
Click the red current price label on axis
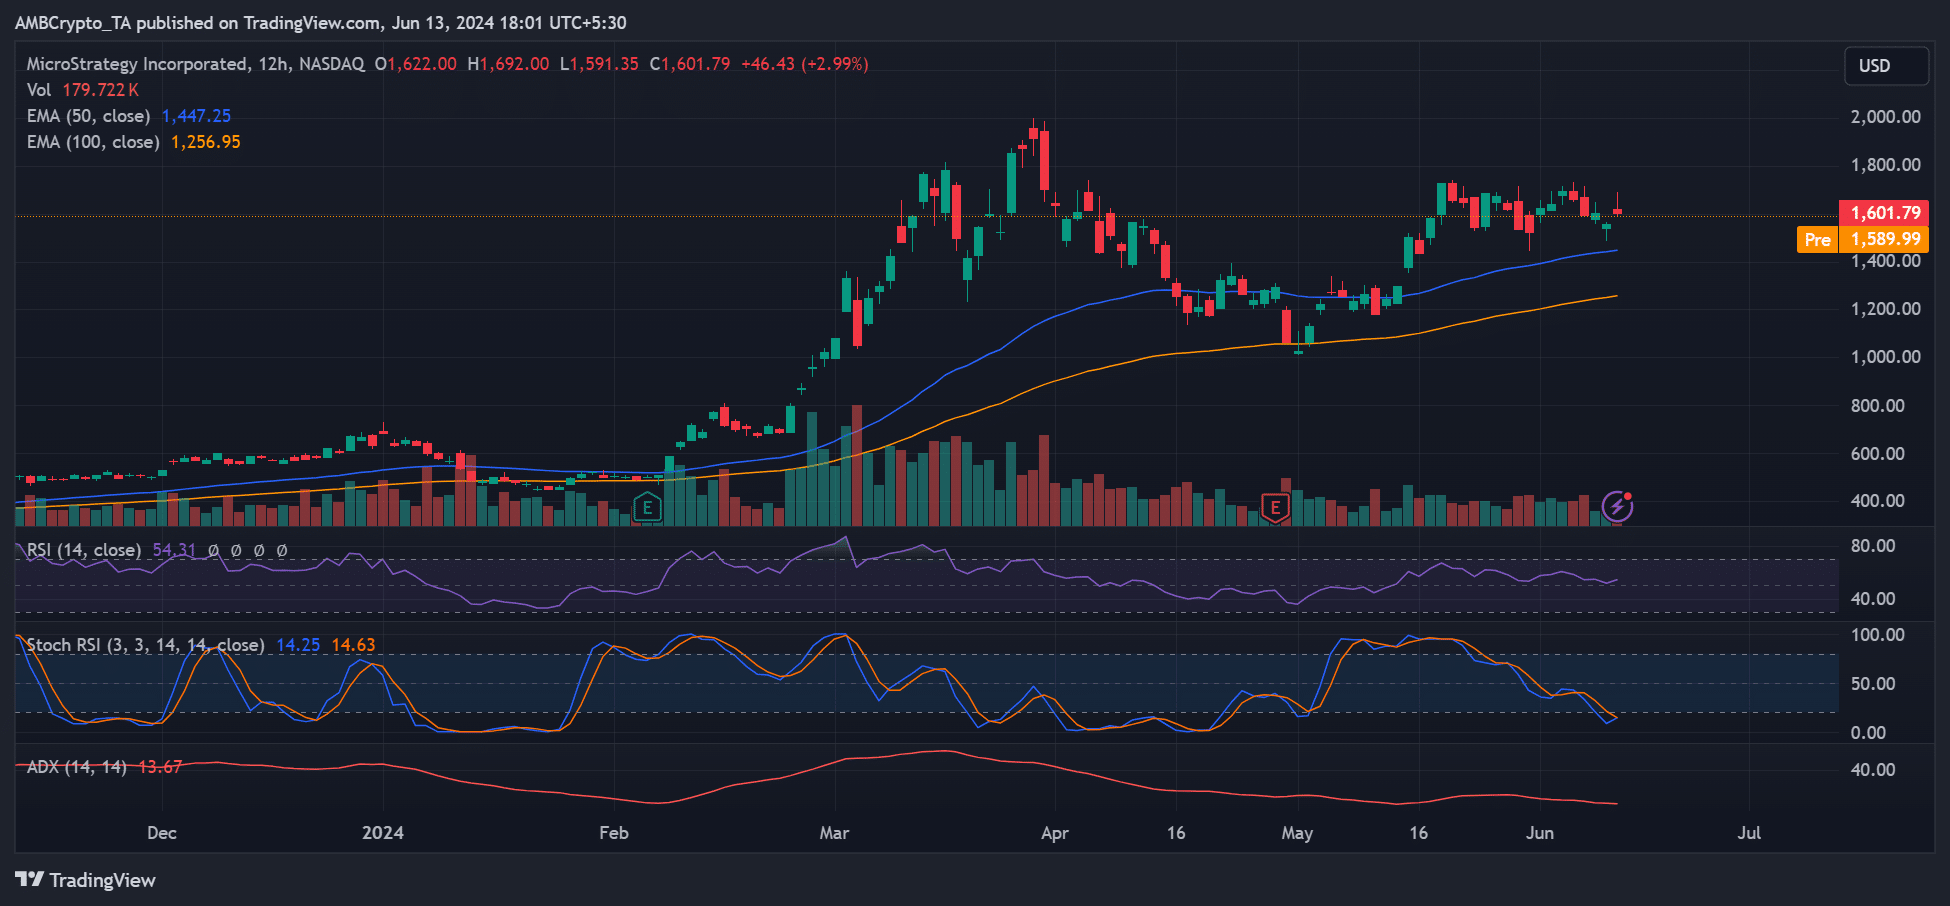(1884, 213)
